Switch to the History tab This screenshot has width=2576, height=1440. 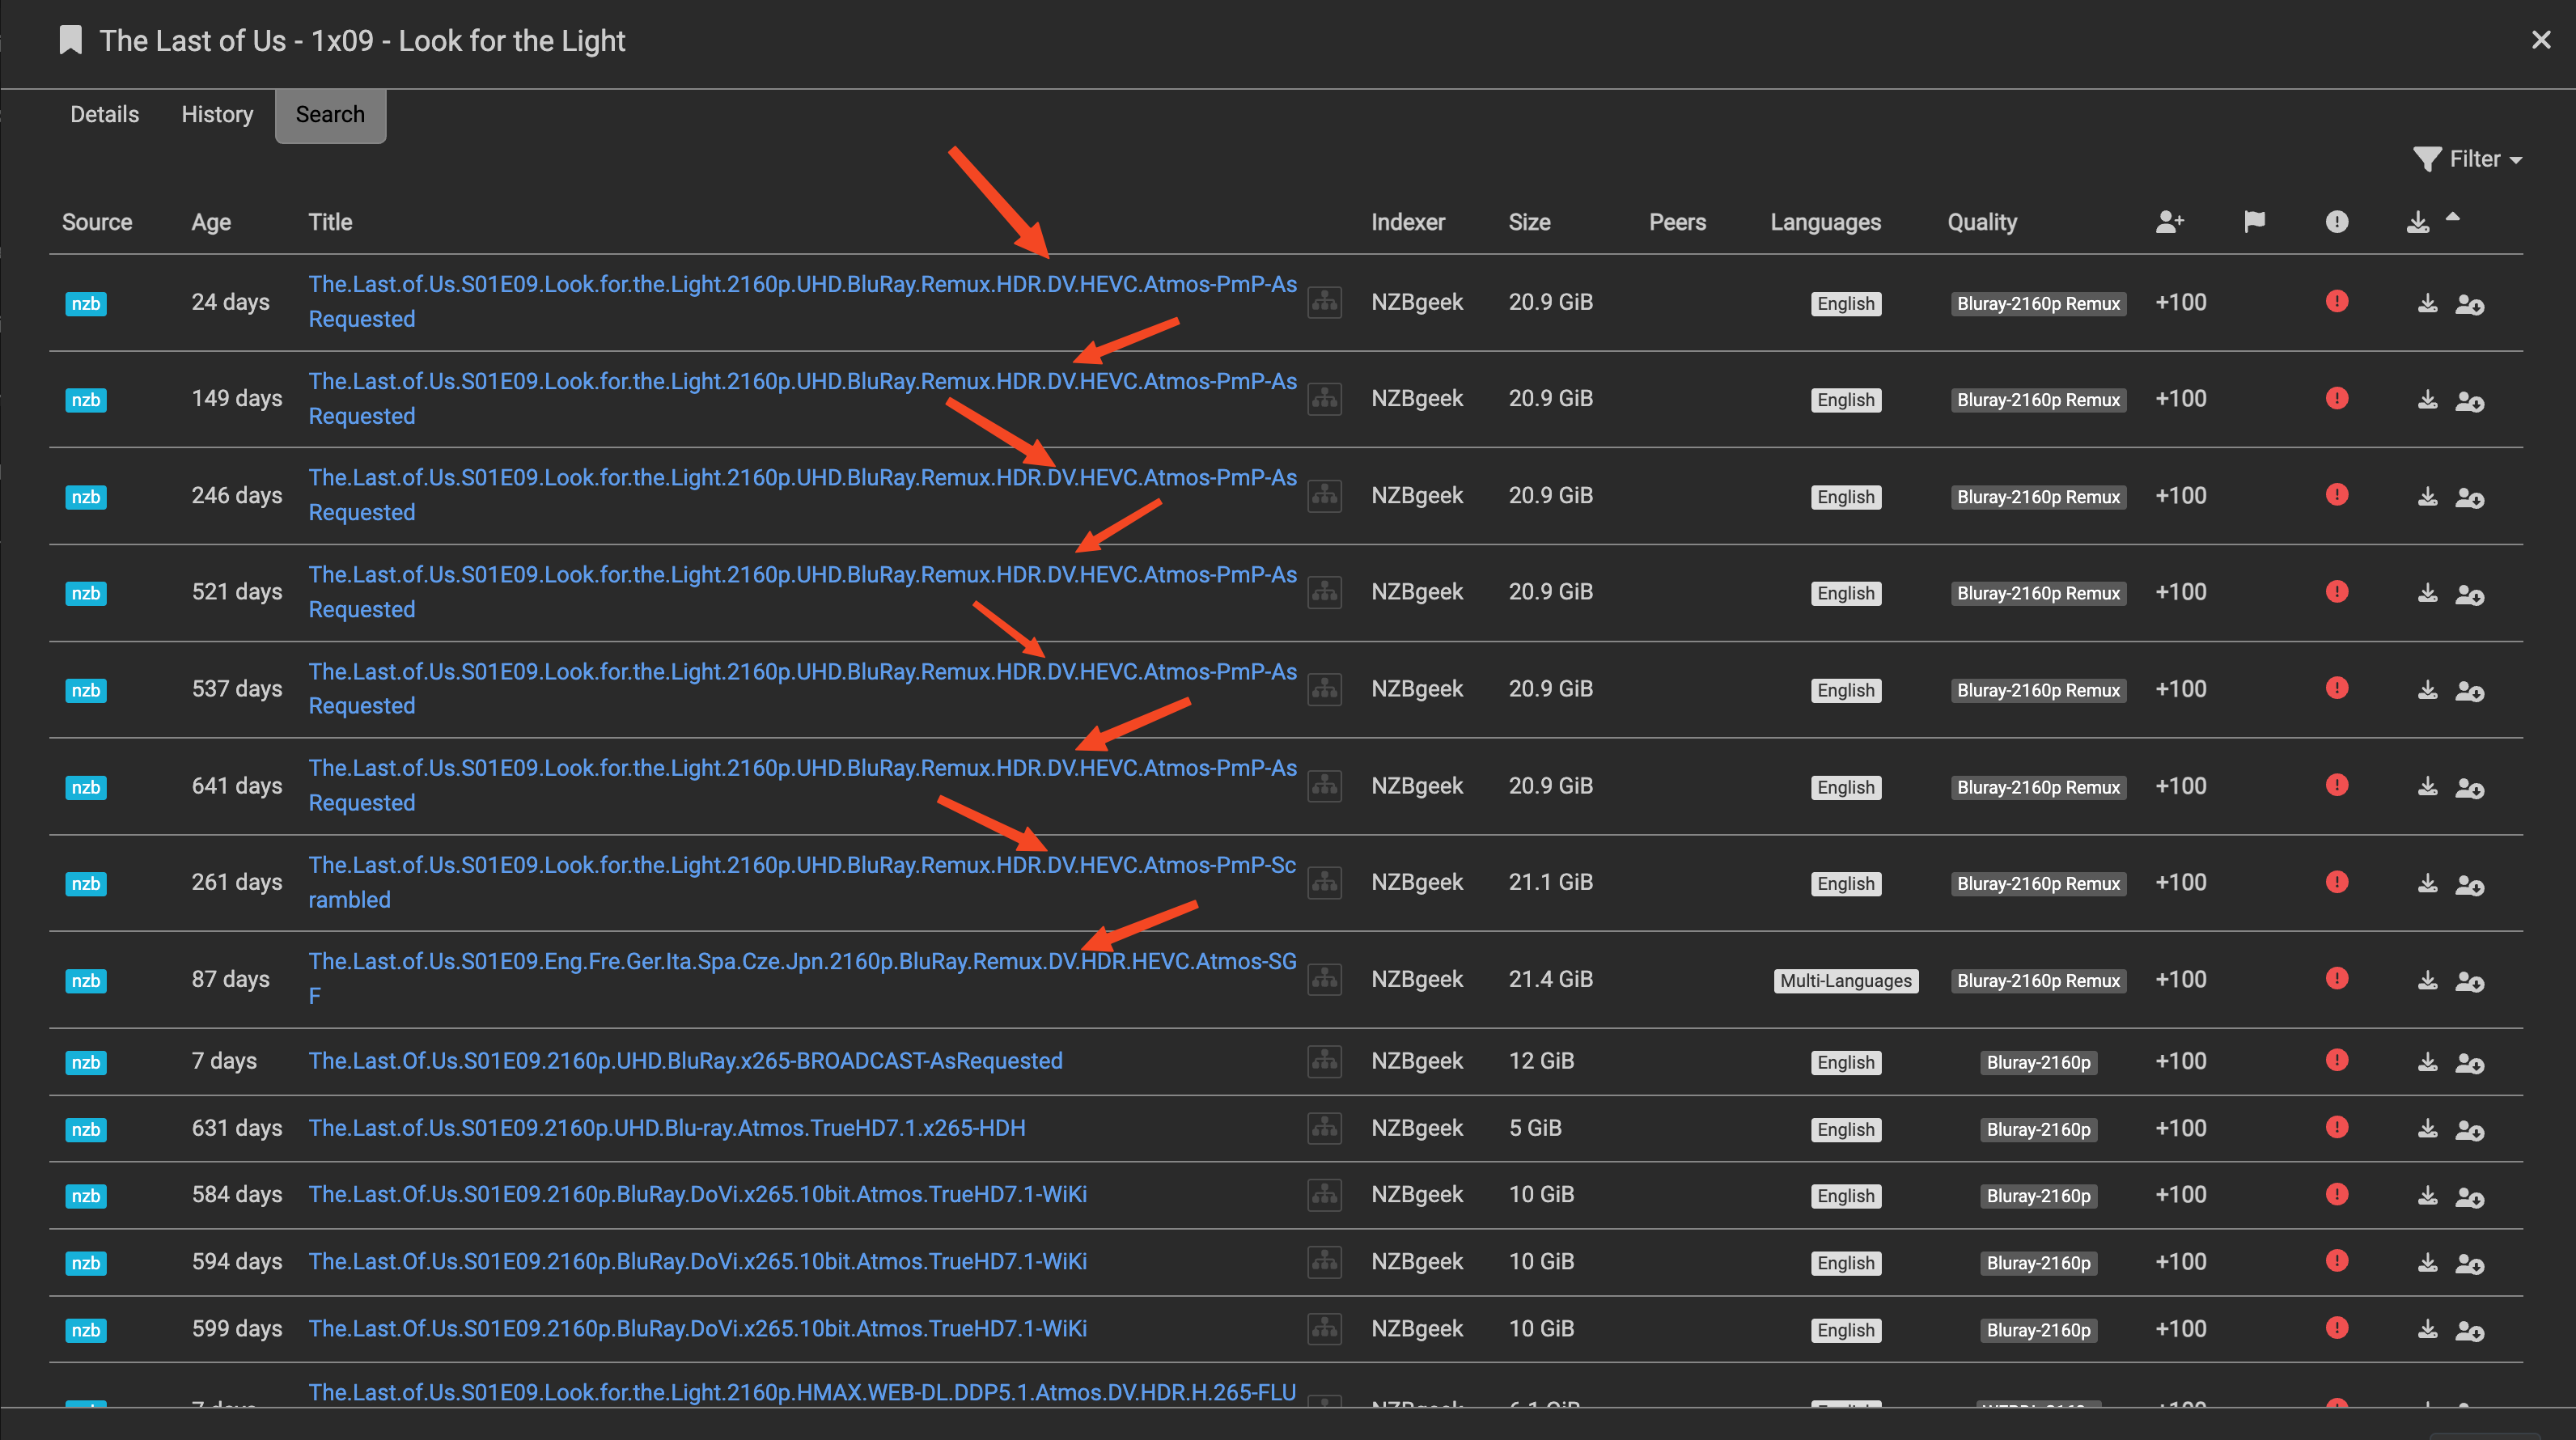(x=217, y=114)
